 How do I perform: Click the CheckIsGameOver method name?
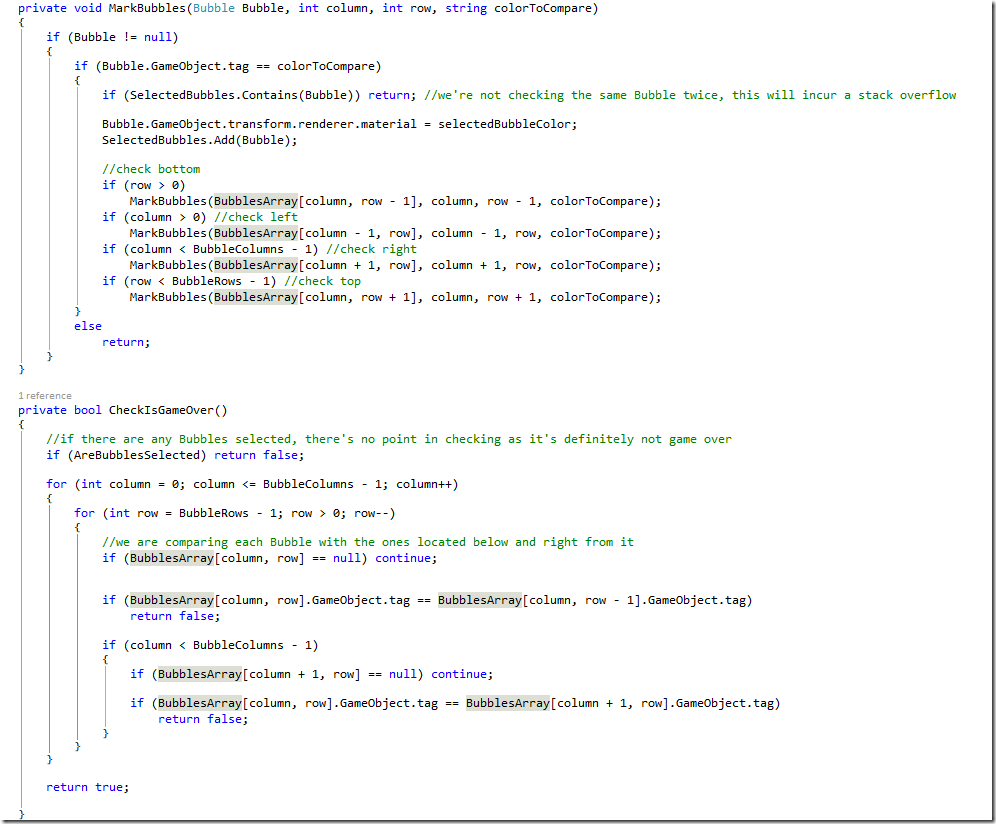pos(162,409)
